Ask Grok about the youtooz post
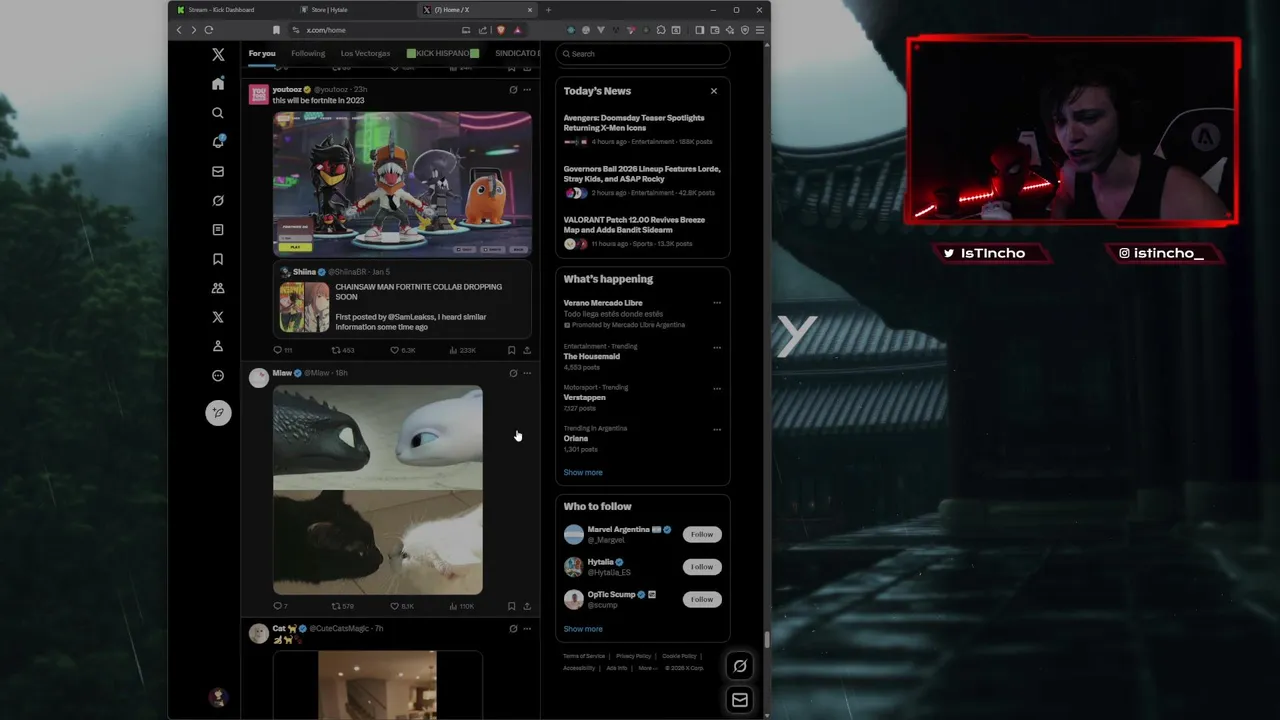 click(x=513, y=90)
